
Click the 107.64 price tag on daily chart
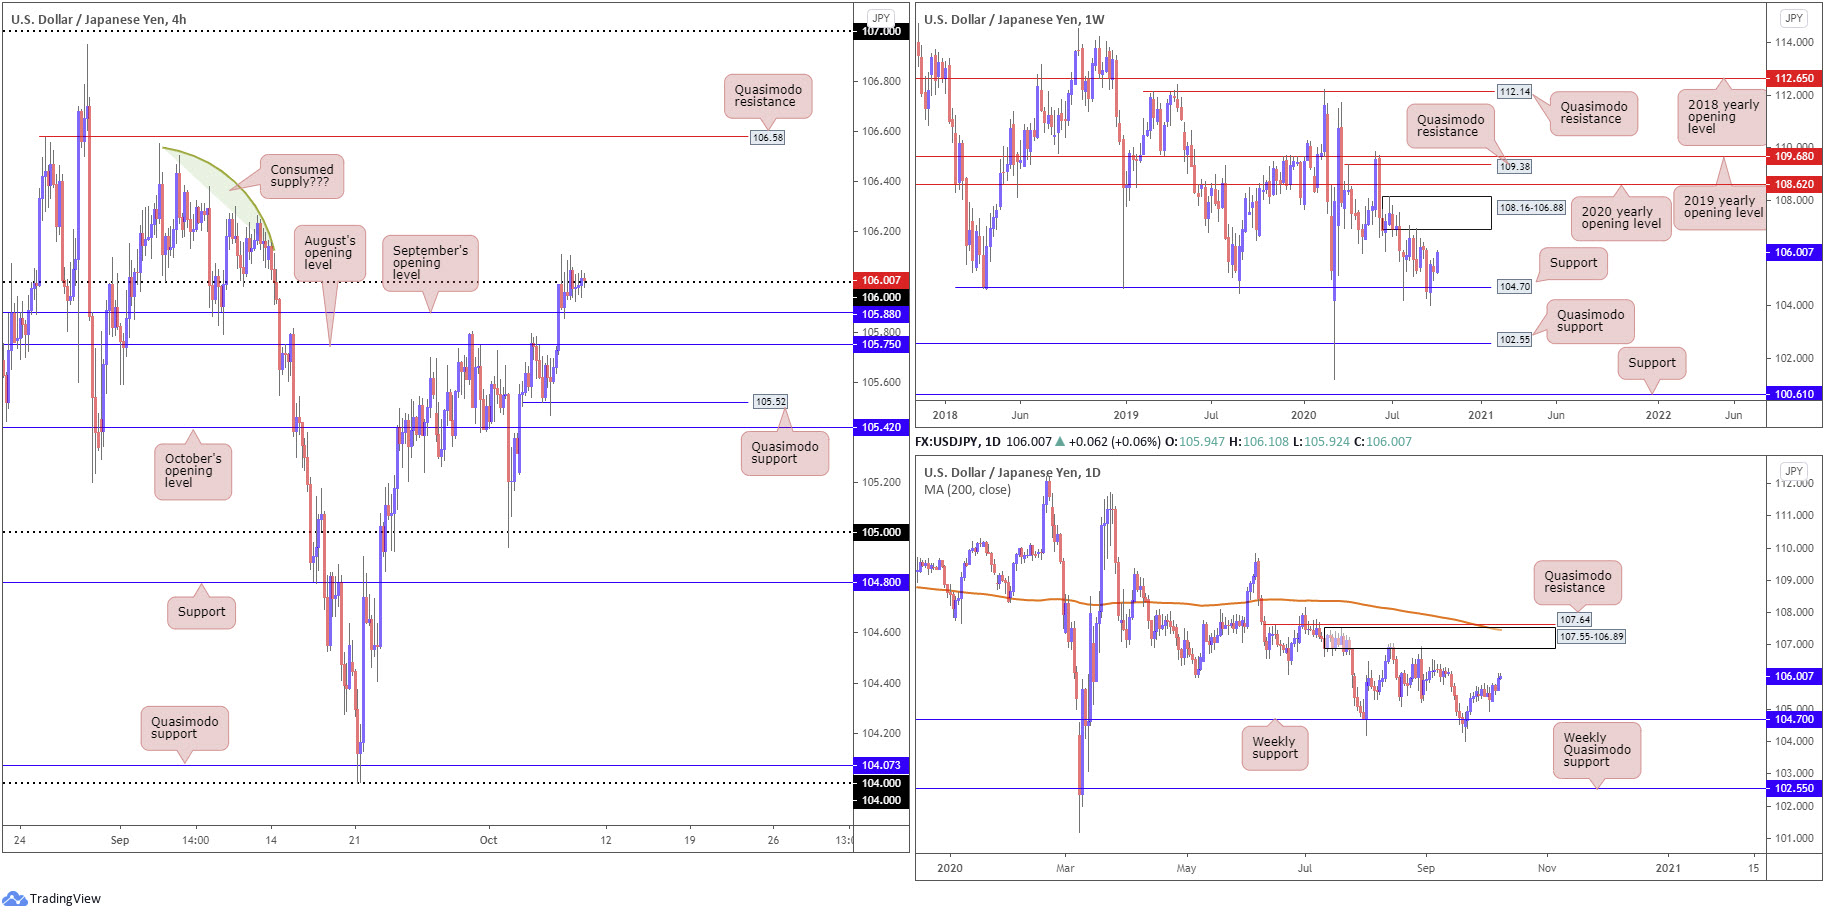coord(1575,620)
